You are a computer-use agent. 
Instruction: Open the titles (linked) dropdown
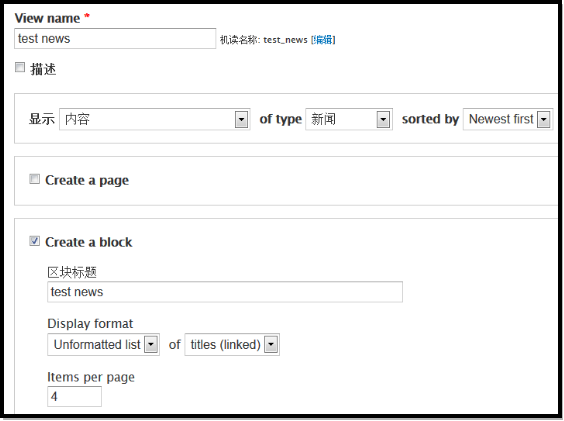[x=232, y=345]
